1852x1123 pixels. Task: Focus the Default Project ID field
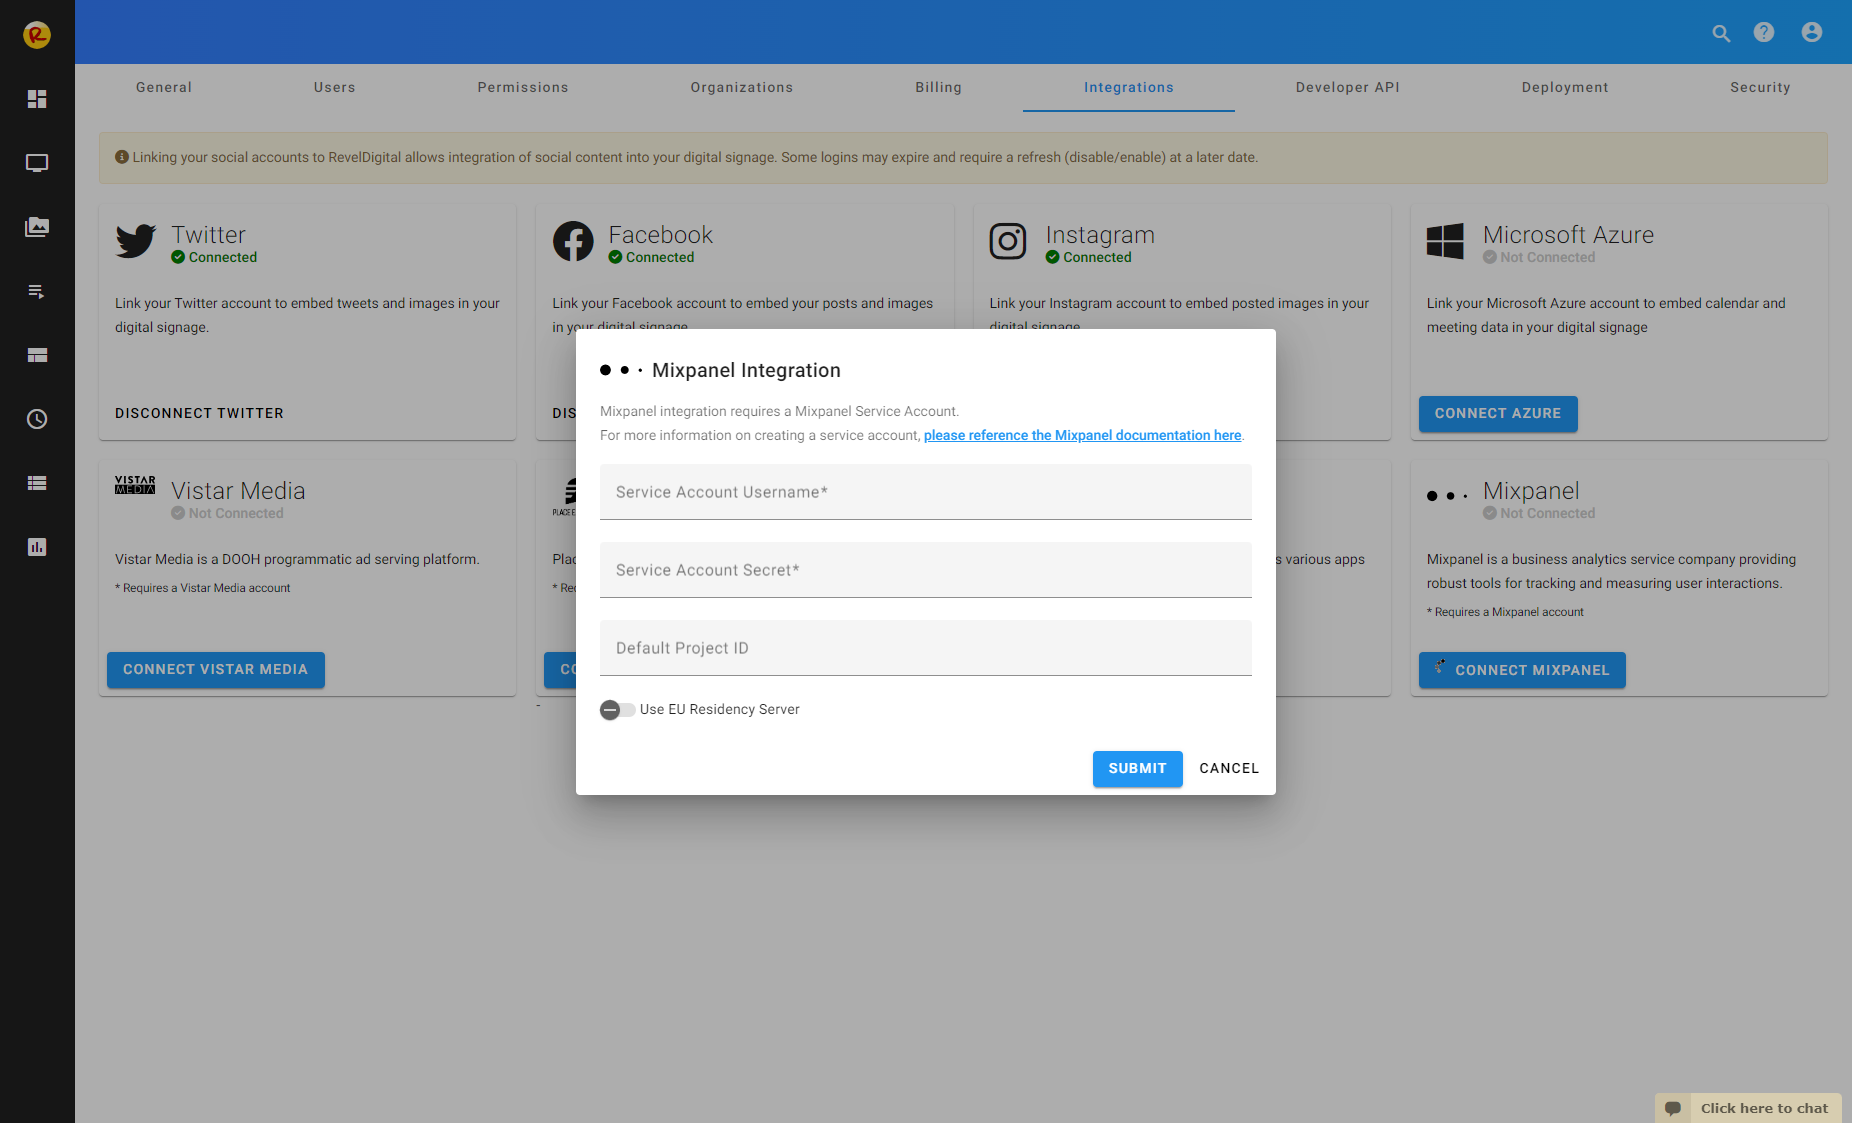tap(925, 648)
